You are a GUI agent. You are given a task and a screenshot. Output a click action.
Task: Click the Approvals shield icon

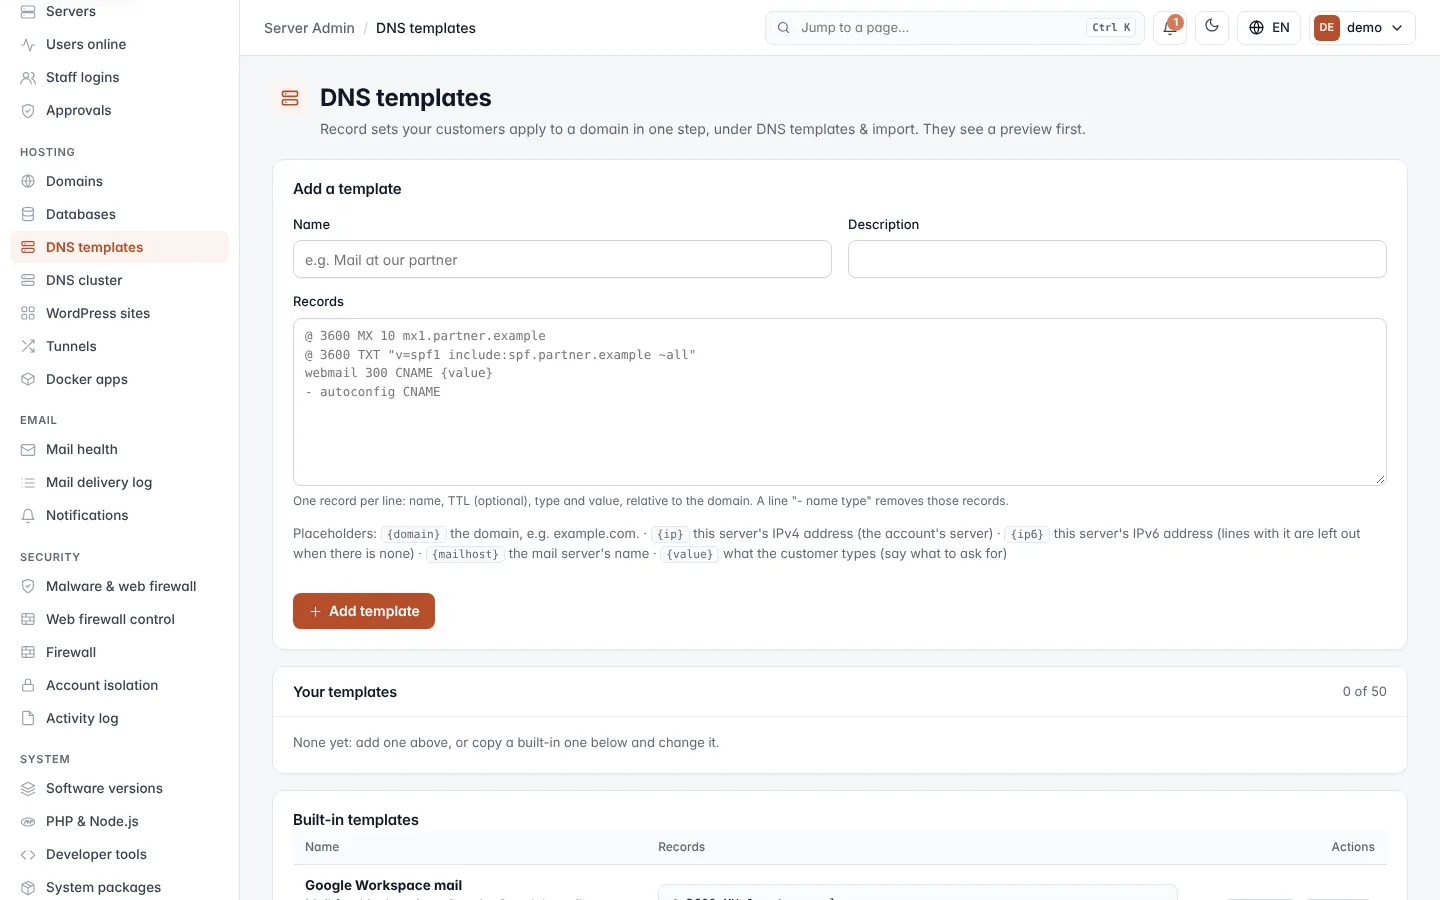coord(28,111)
